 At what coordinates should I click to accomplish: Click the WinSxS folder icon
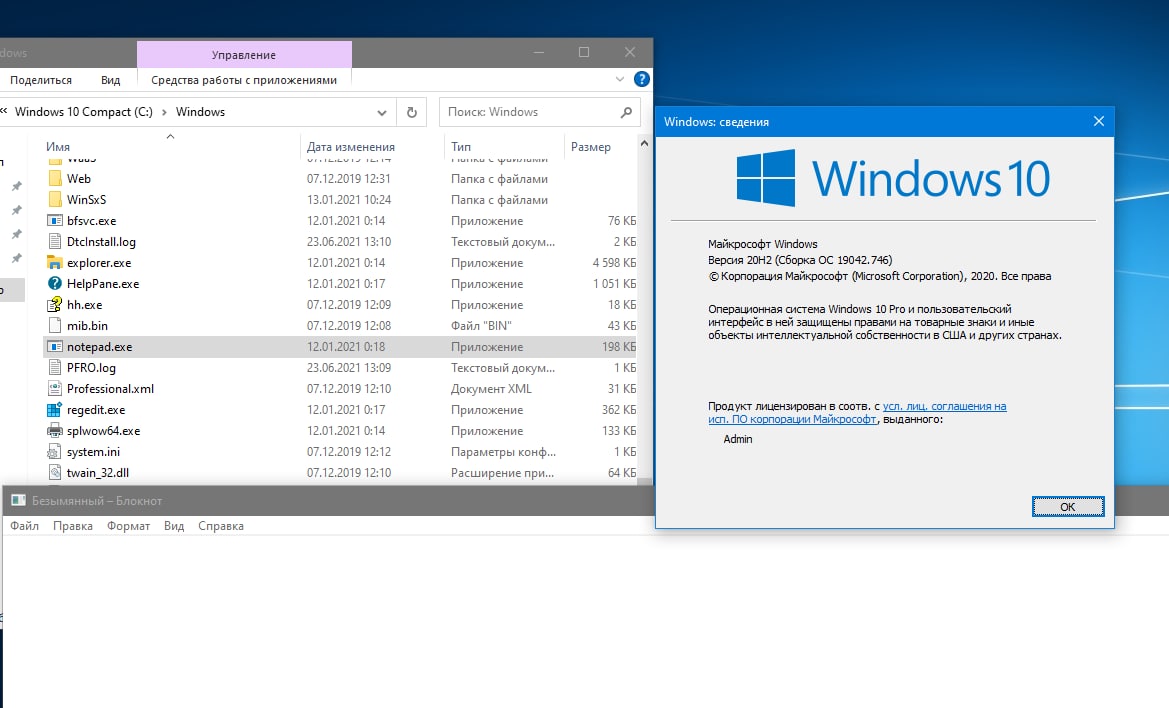click(x=54, y=200)
